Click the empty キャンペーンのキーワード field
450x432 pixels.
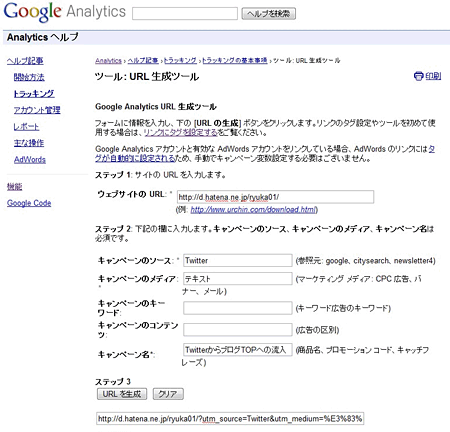(238, 308)
